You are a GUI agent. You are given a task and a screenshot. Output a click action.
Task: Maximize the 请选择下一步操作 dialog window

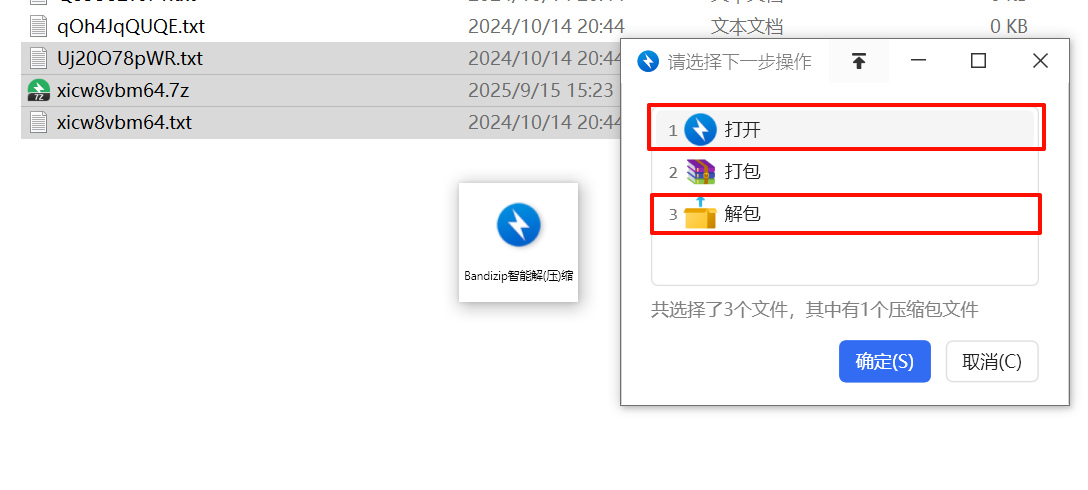978,61
